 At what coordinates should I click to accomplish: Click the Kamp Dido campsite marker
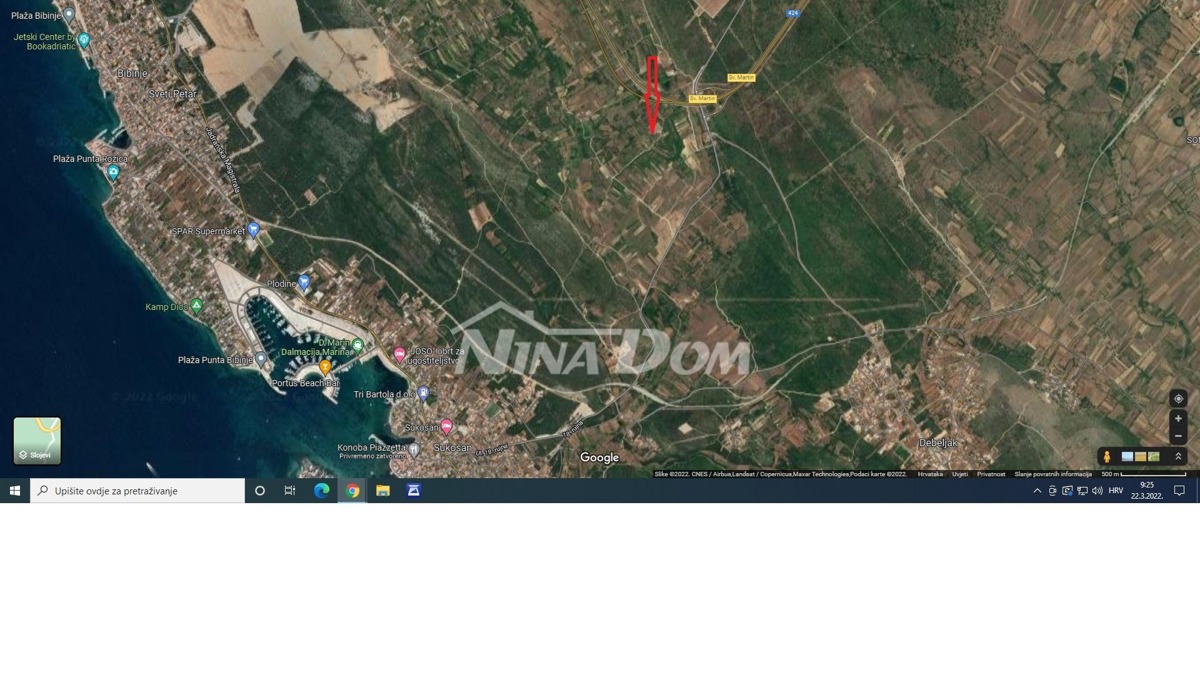[197, 306]
